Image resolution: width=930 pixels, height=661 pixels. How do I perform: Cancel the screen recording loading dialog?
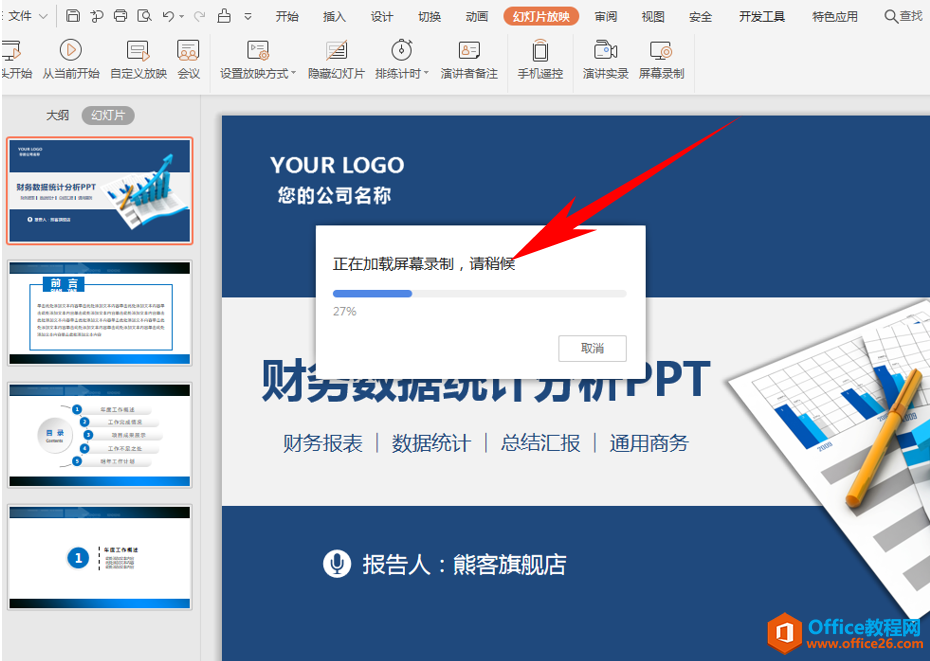592,348
